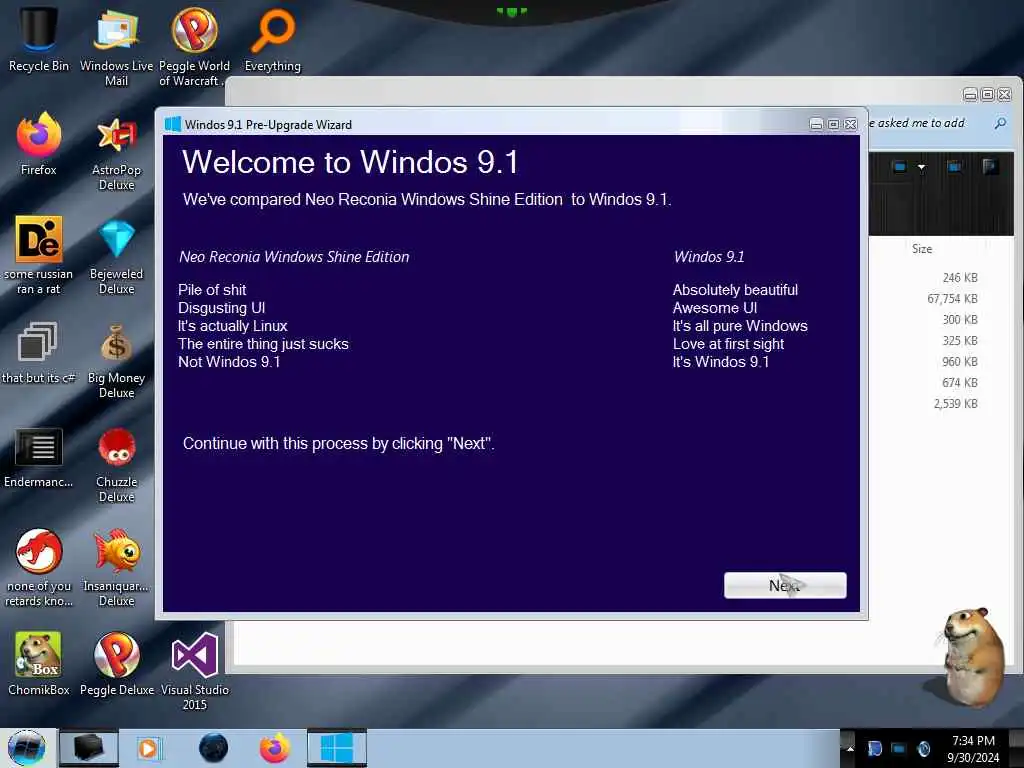Click the taskbar clock showing 7:34 PM
Viewport: 1024px width, 768px height.
[973, 748]
